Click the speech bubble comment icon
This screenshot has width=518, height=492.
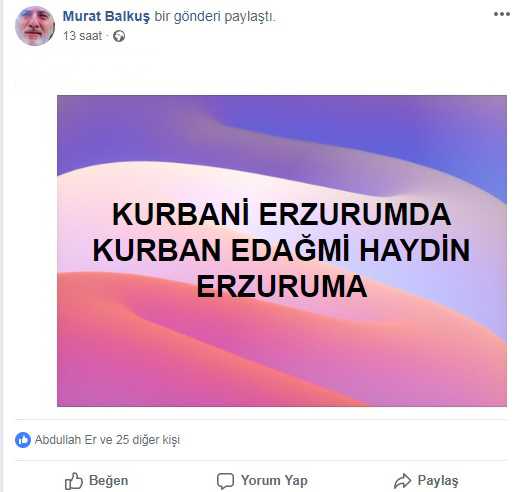(x=225, y=481)
